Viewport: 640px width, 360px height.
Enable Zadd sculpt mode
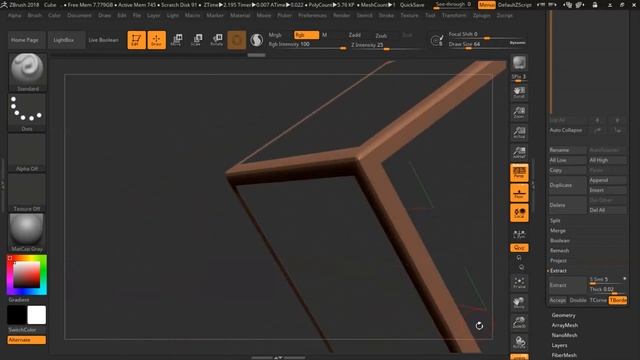pyautogui.click(x=355, y=35)
